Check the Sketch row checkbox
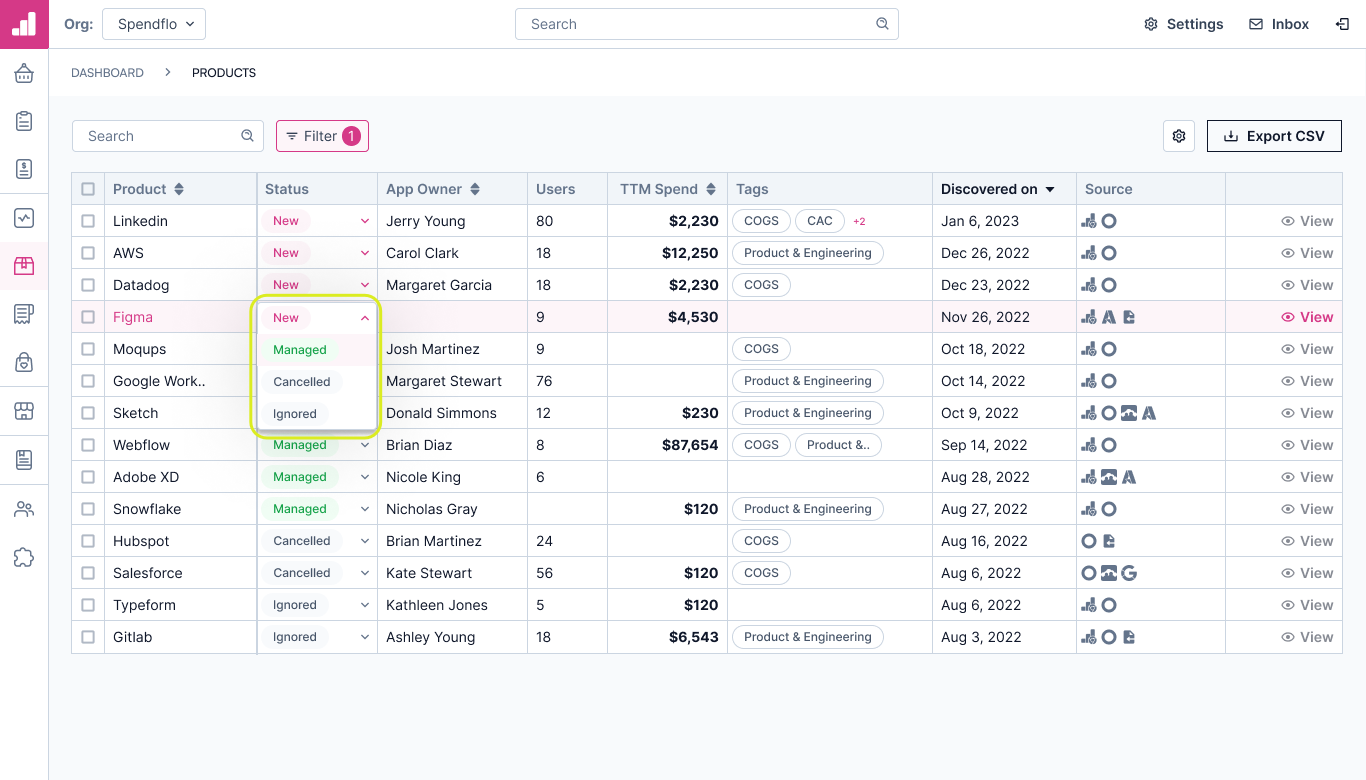This screenshot has height=780, width=1366. coord(88,413)
